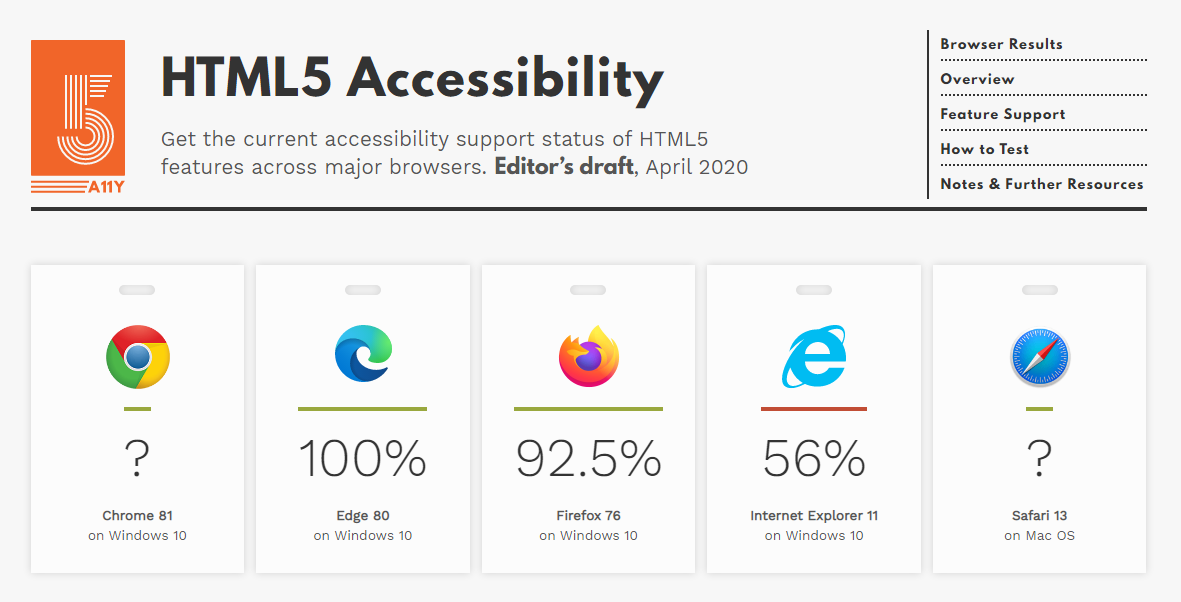The image size is (1181, 602).
Task: Click Firefox's 92.5% score
Action: [588, 459]
